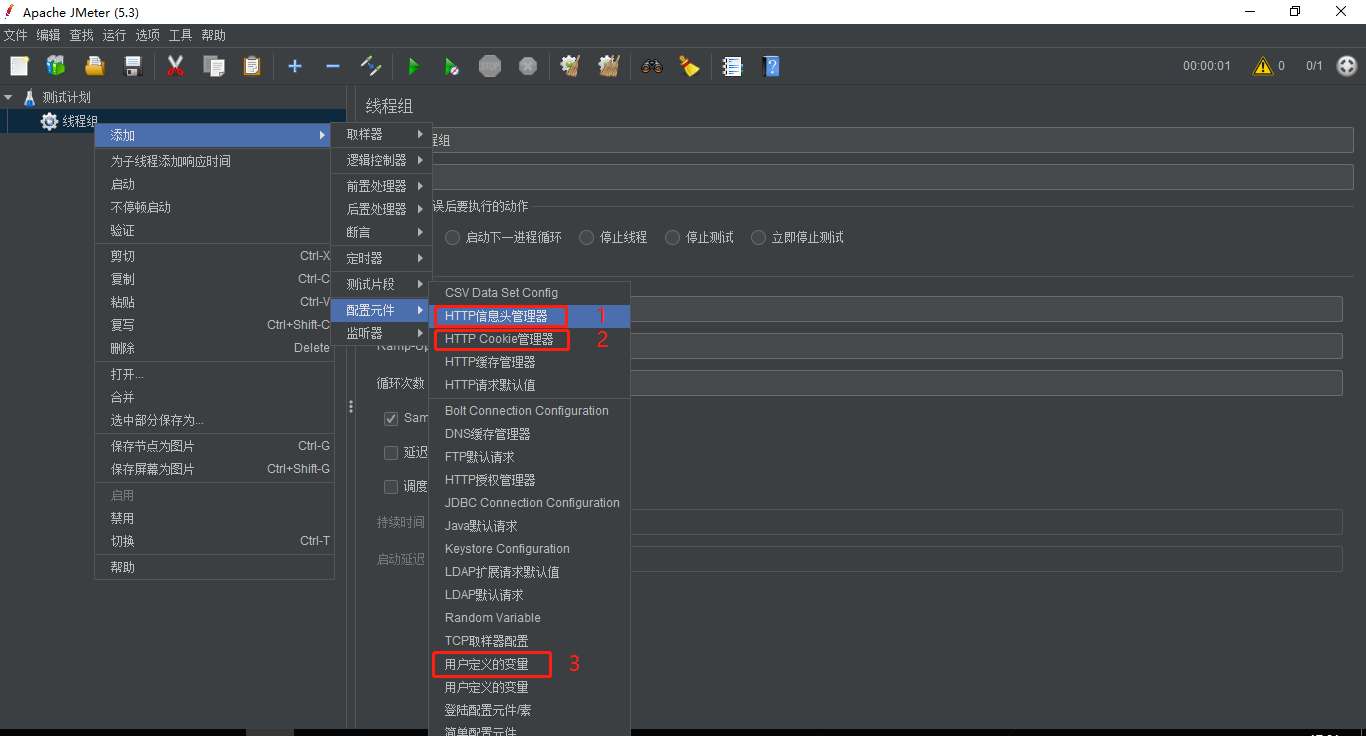Click the test plan flask icon
The image size is (1366, 736).
point(29,97)
